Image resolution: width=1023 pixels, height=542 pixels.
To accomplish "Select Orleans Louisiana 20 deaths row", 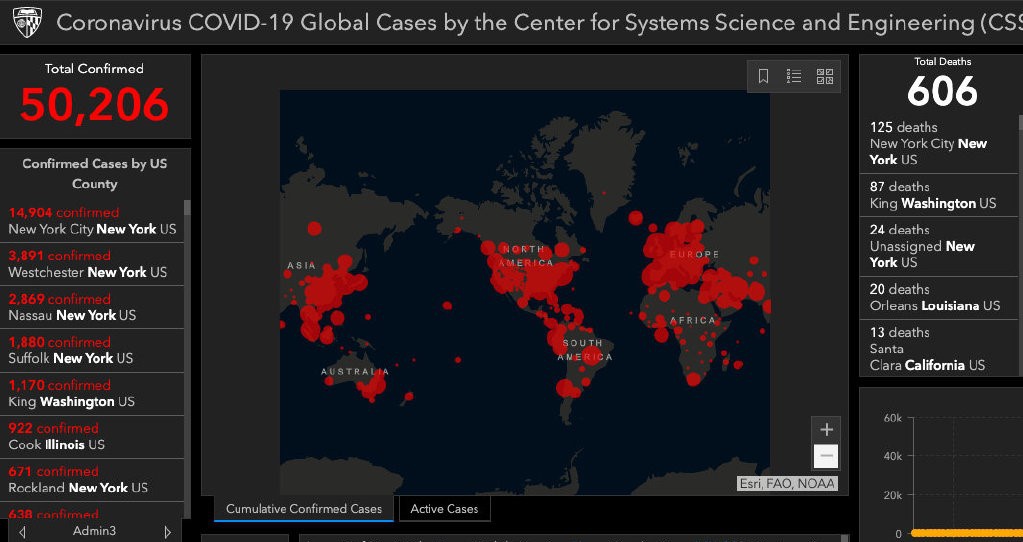I will point(939,297).
